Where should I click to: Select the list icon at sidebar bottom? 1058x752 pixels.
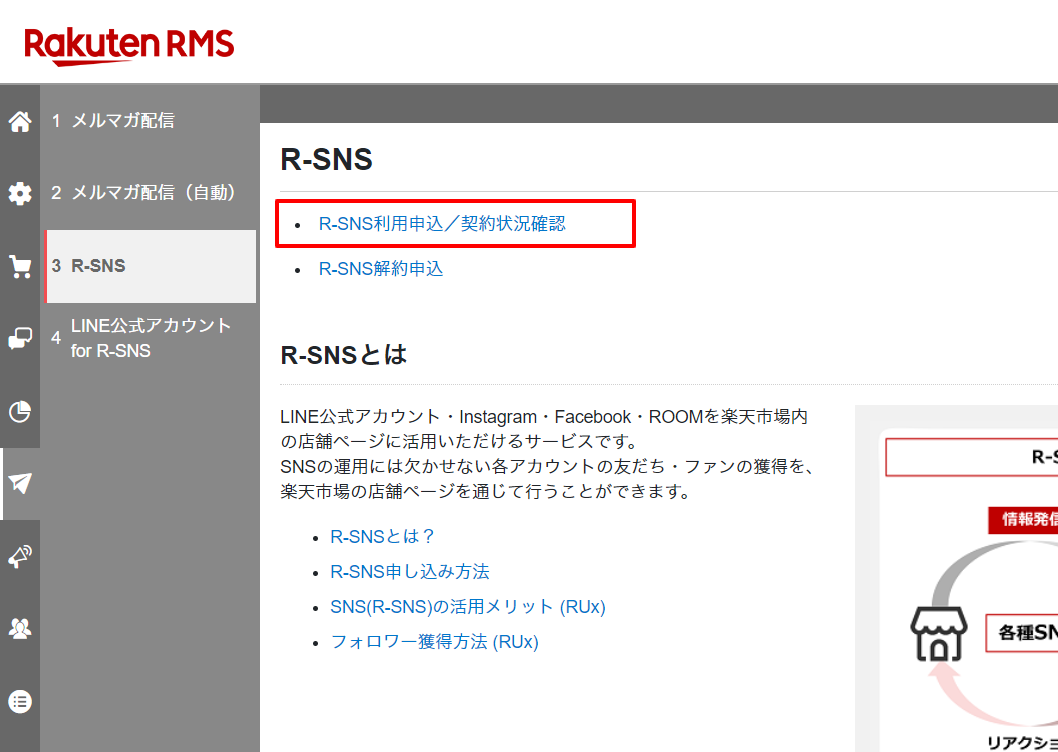point(19,701)
